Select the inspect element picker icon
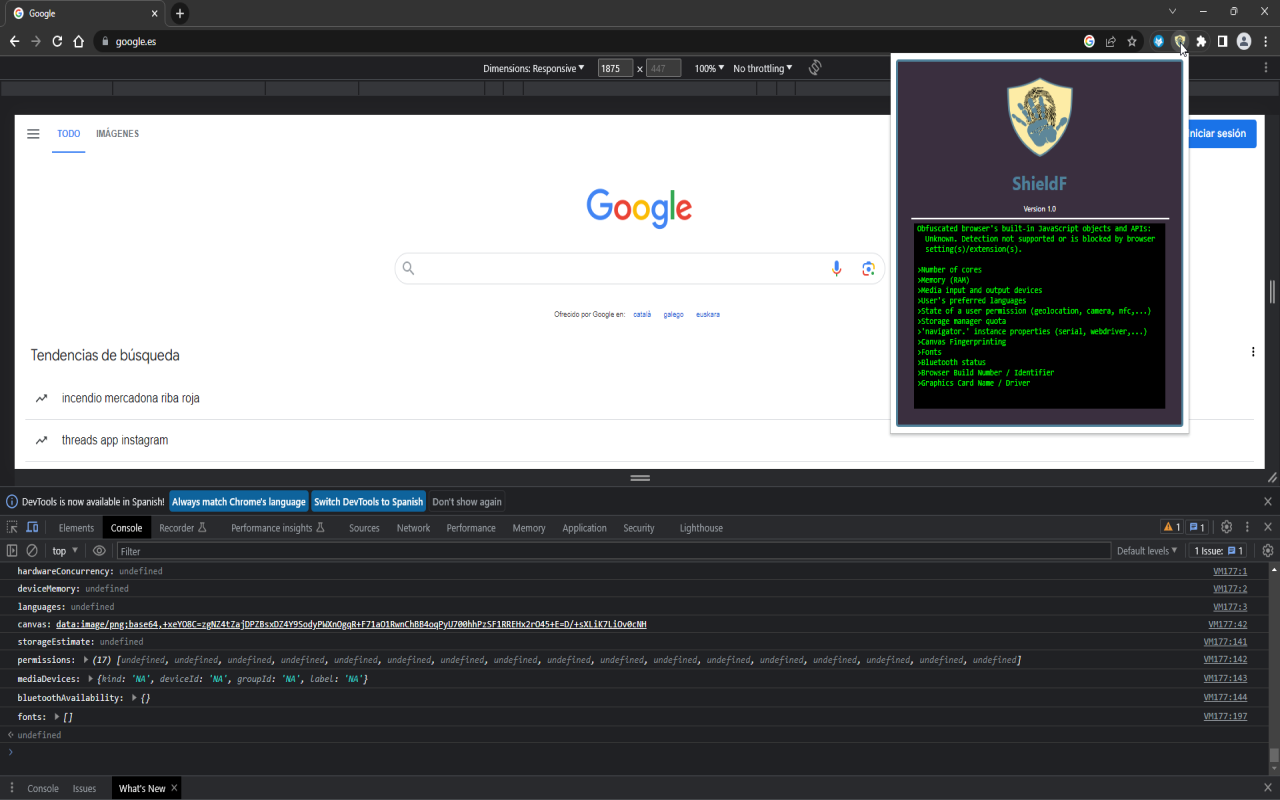The height and width of the screenshot is (800, 1280). point(12,528)
